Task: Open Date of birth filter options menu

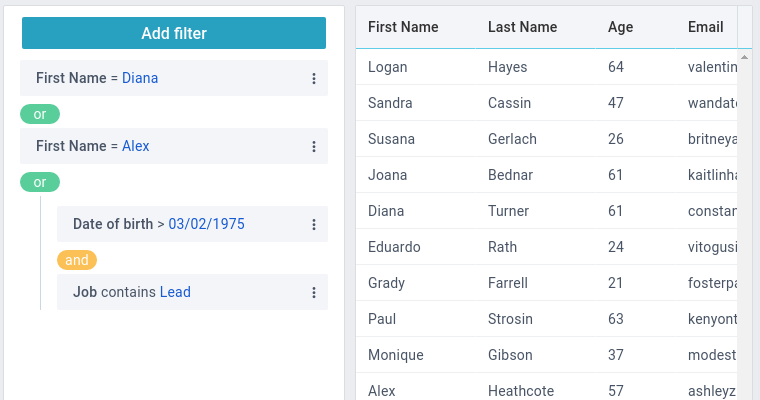Action: click(313, 224)
